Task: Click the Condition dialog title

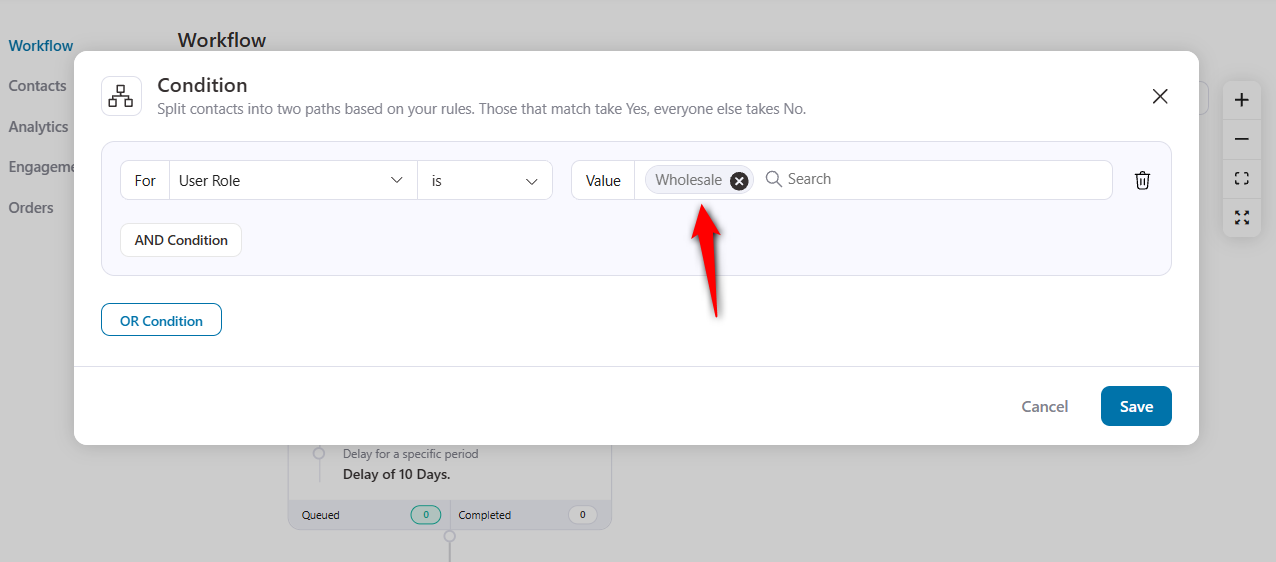Action: [x=202, y=86]
